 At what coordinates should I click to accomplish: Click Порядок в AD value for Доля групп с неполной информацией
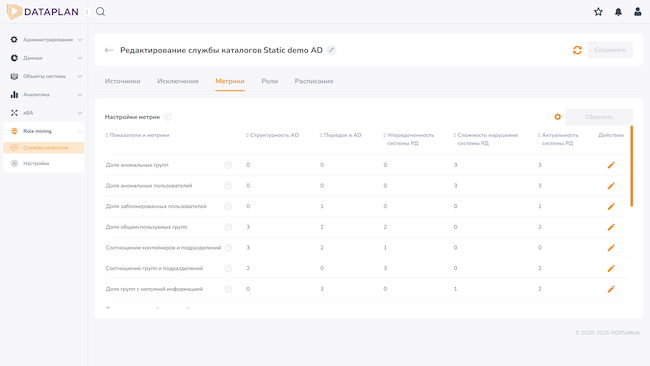322,289
